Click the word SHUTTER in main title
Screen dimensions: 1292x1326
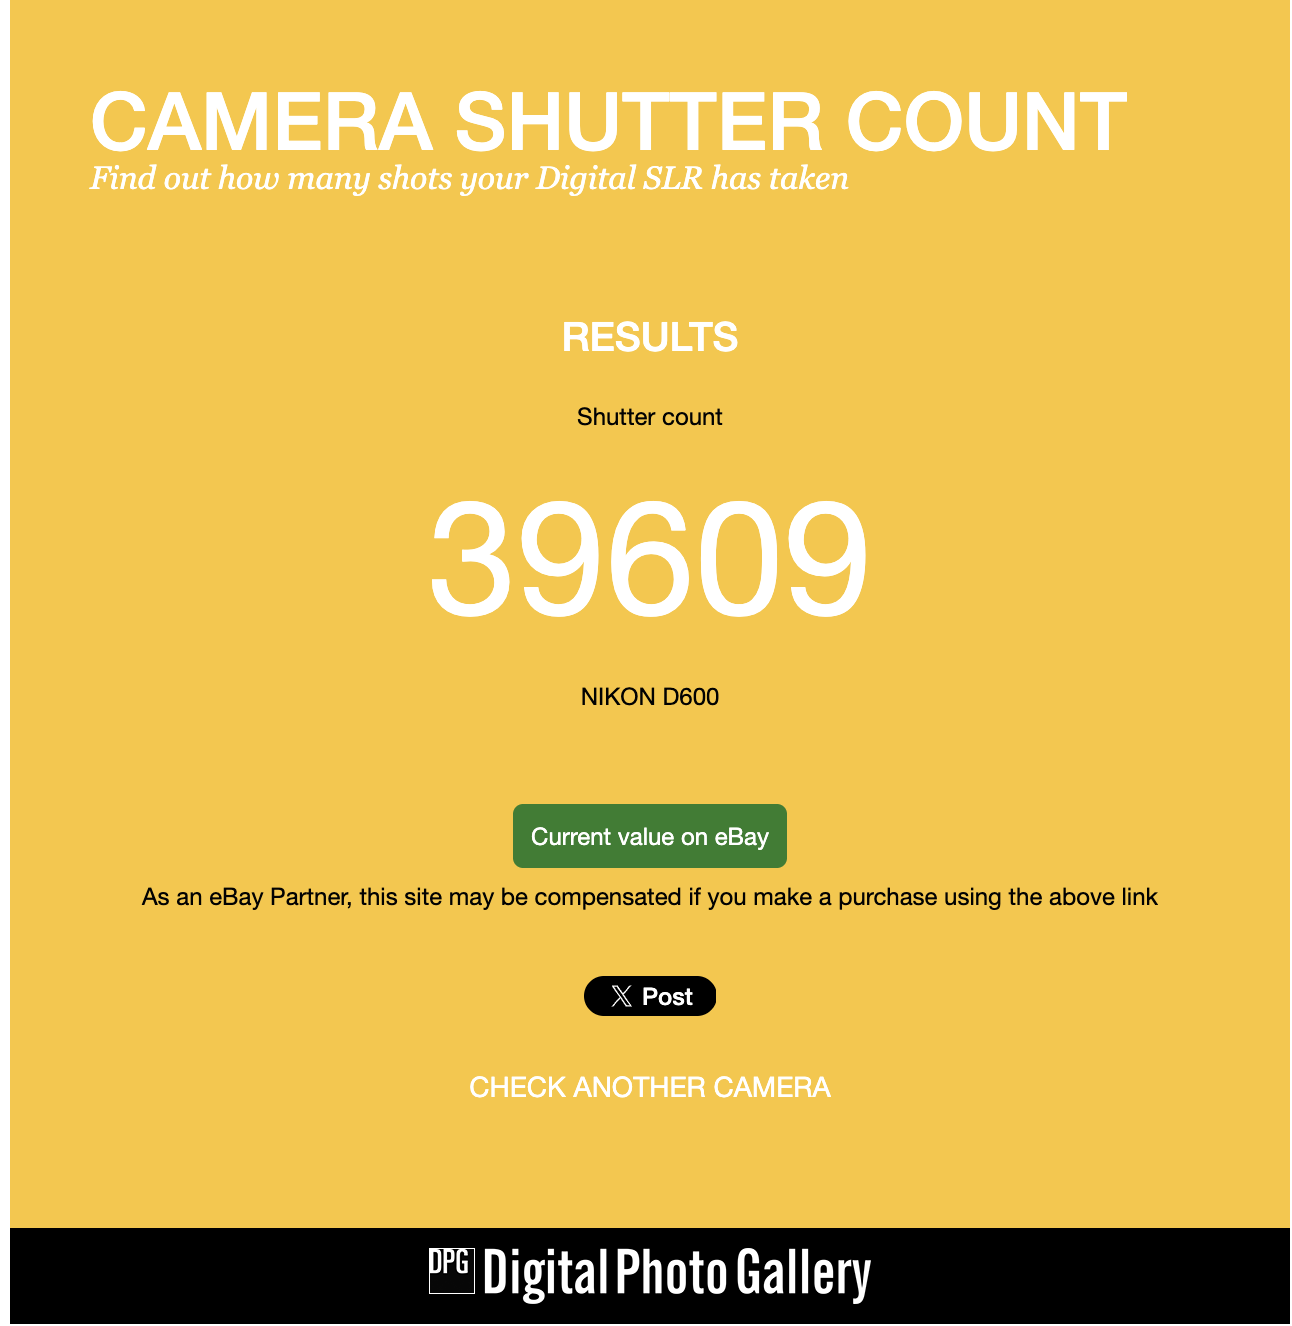[639, 123]
